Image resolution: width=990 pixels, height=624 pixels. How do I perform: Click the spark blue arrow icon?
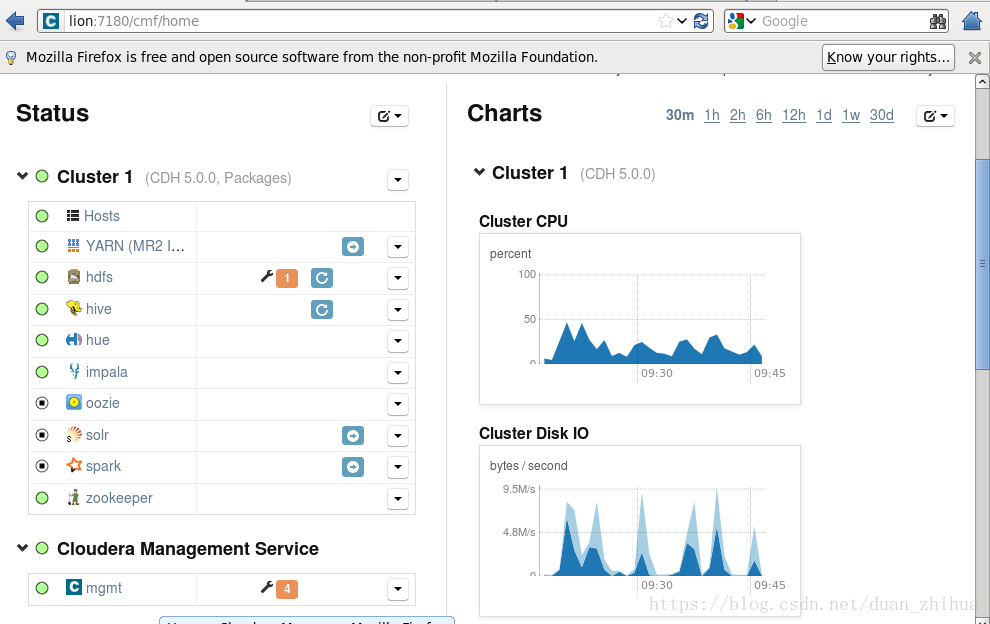[x=353, y=467]
